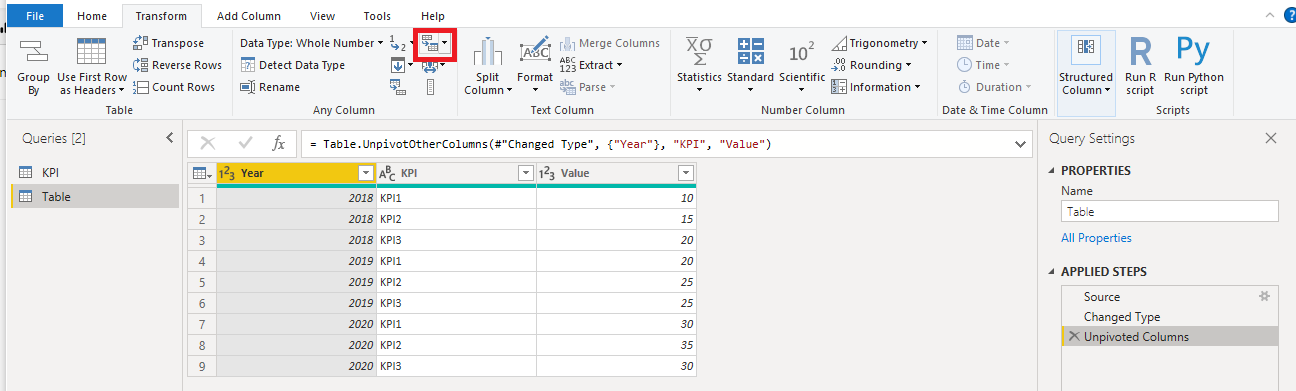Click the query Name input field
1296x391 pixels.
click(x=1169, y=211)
